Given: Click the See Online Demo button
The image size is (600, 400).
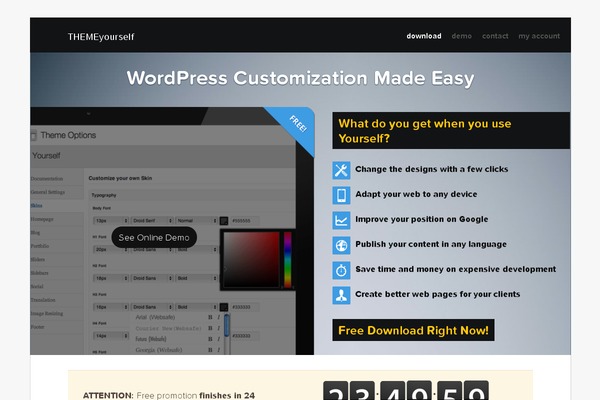Looking at the screenshot, I should pos(154,237).
